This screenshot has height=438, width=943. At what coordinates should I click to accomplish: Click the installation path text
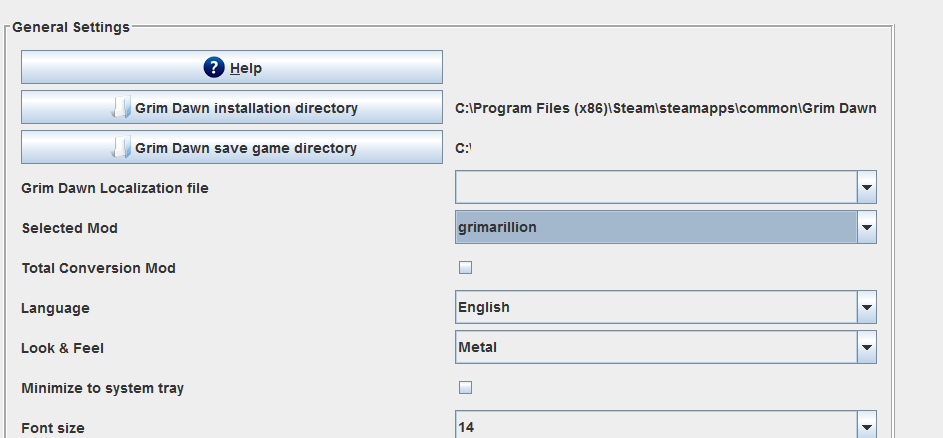(x=666, y=108)
